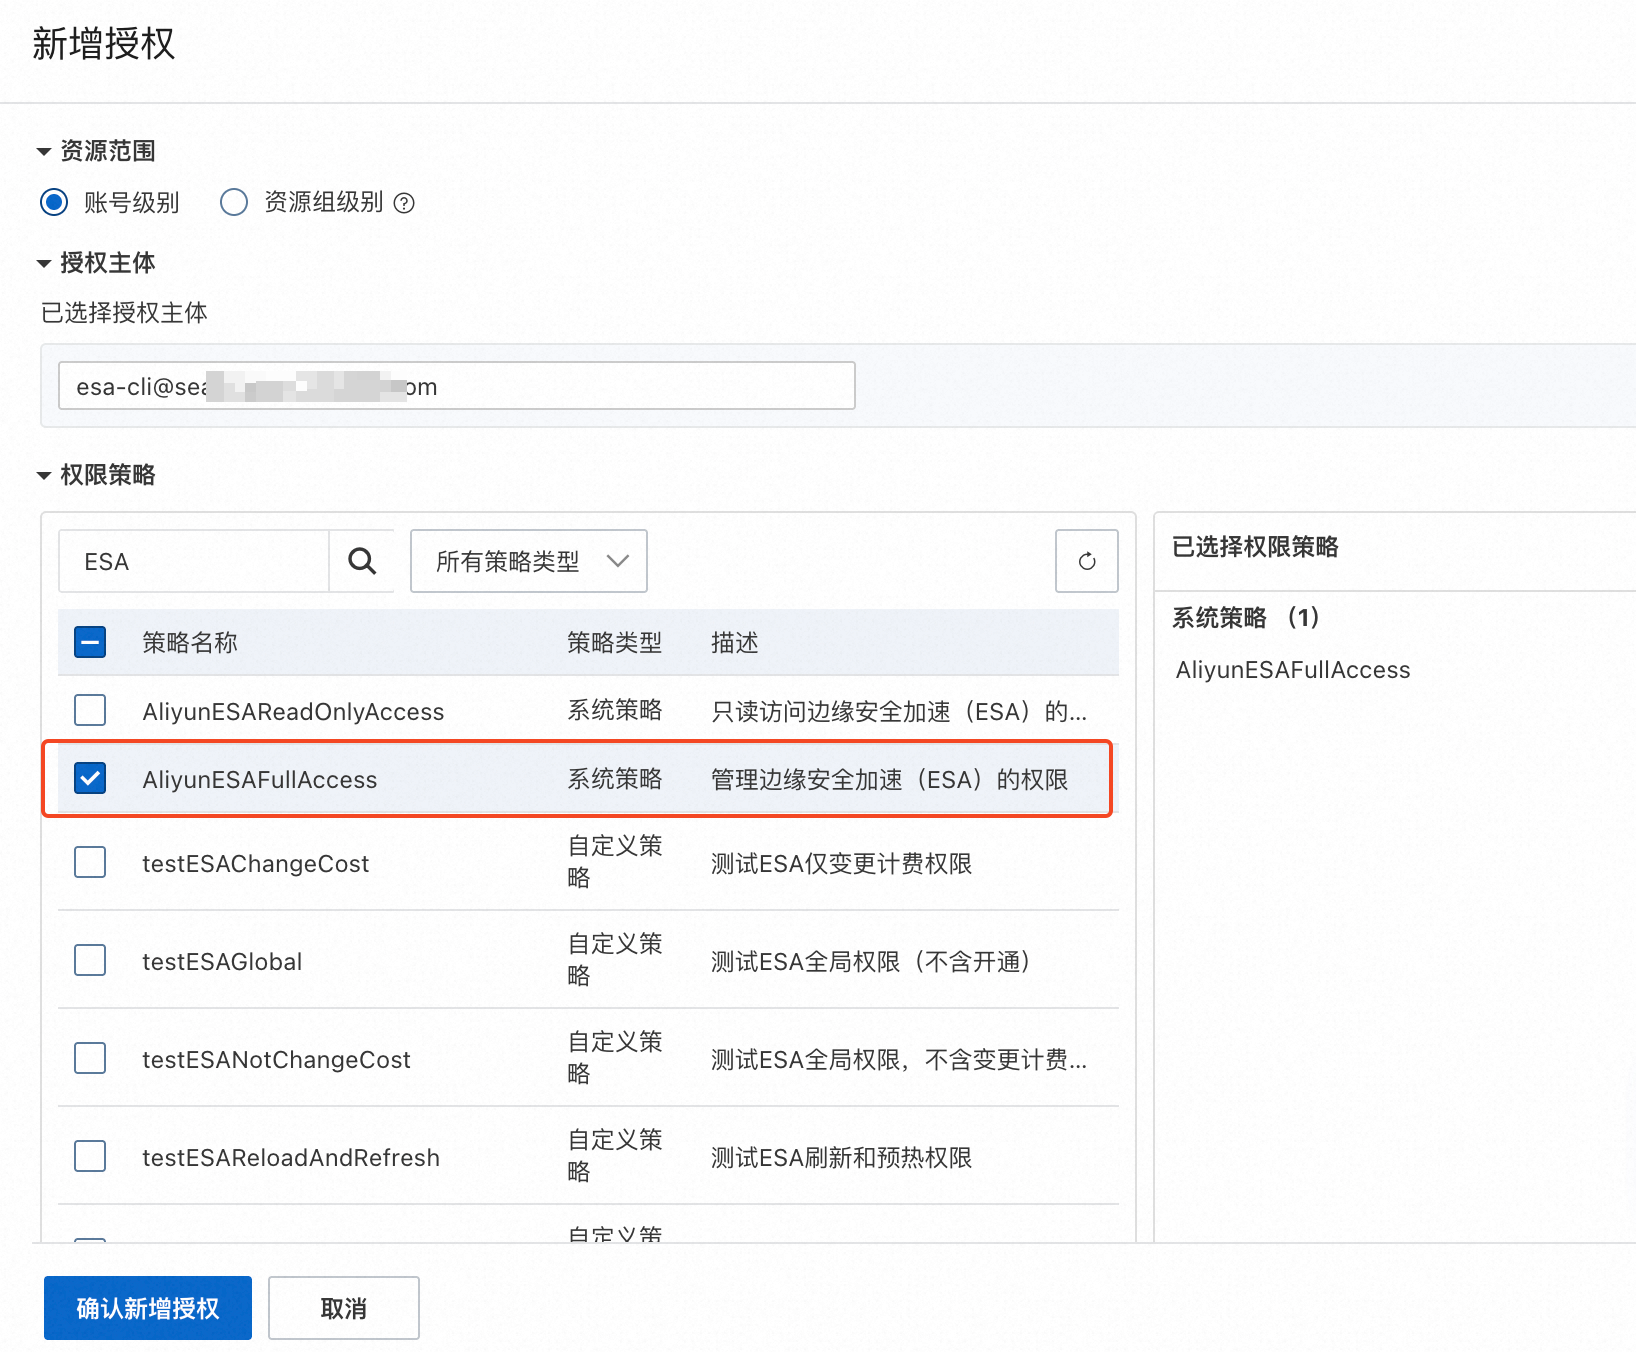Click the refresh policy list icon

point(1087,561)
